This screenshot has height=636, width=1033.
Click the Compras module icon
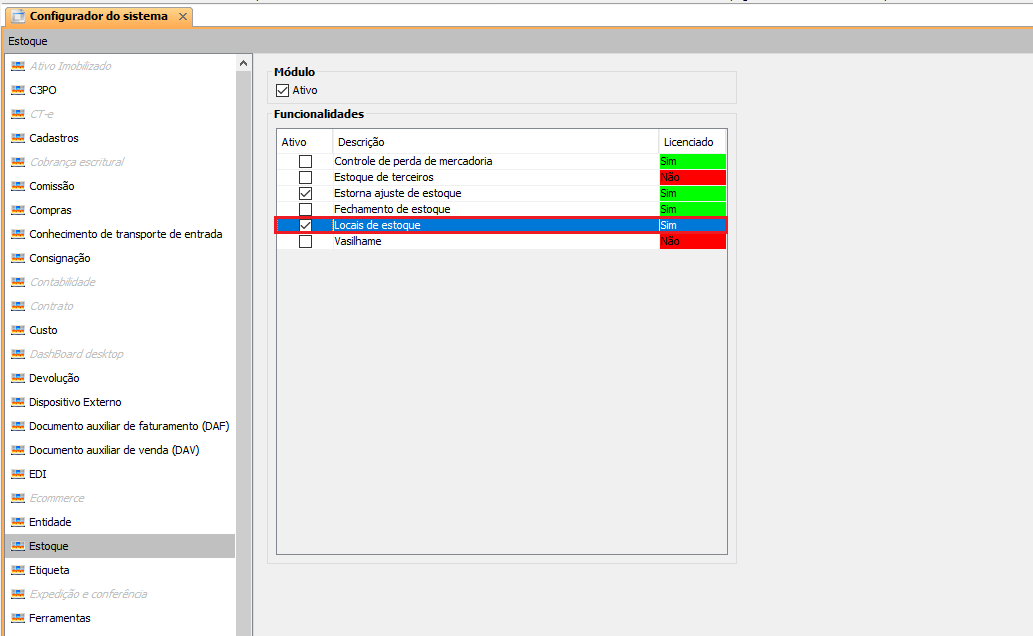point(17,210)
